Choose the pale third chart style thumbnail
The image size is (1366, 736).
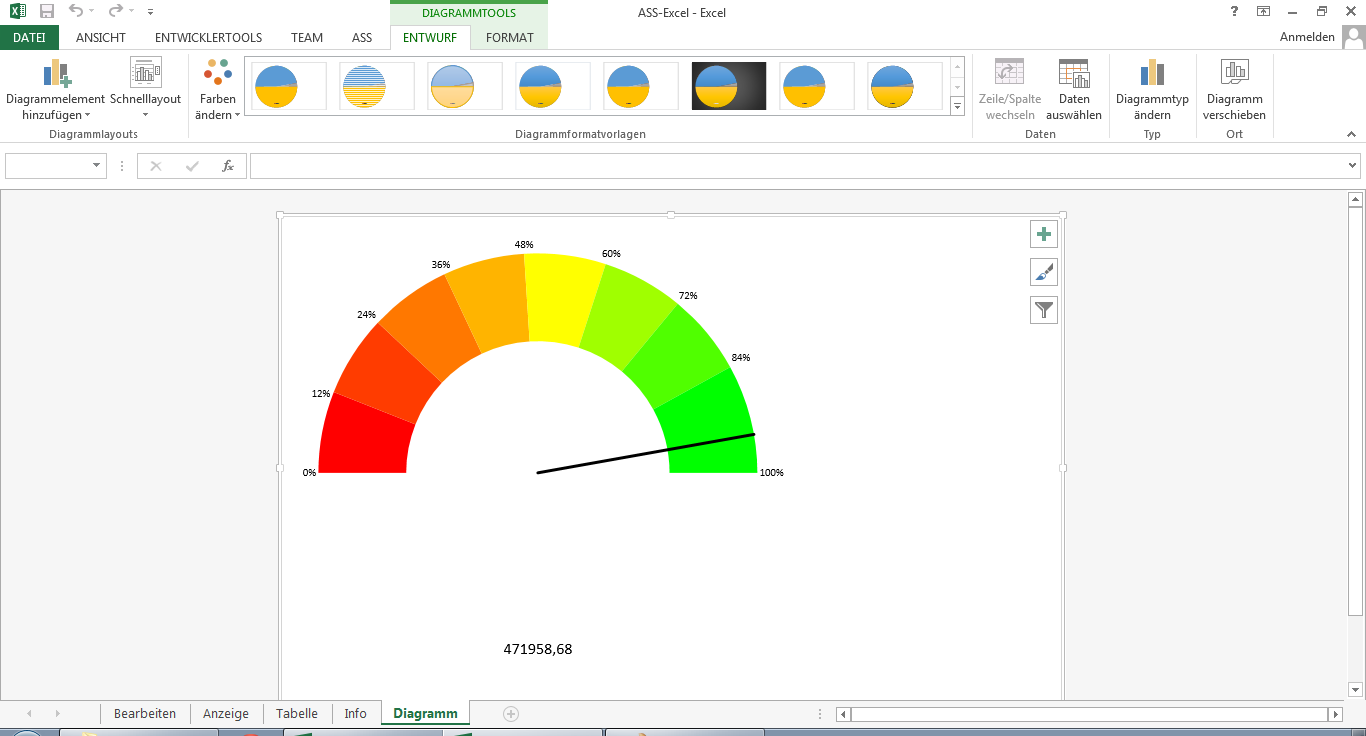point(465,86)
